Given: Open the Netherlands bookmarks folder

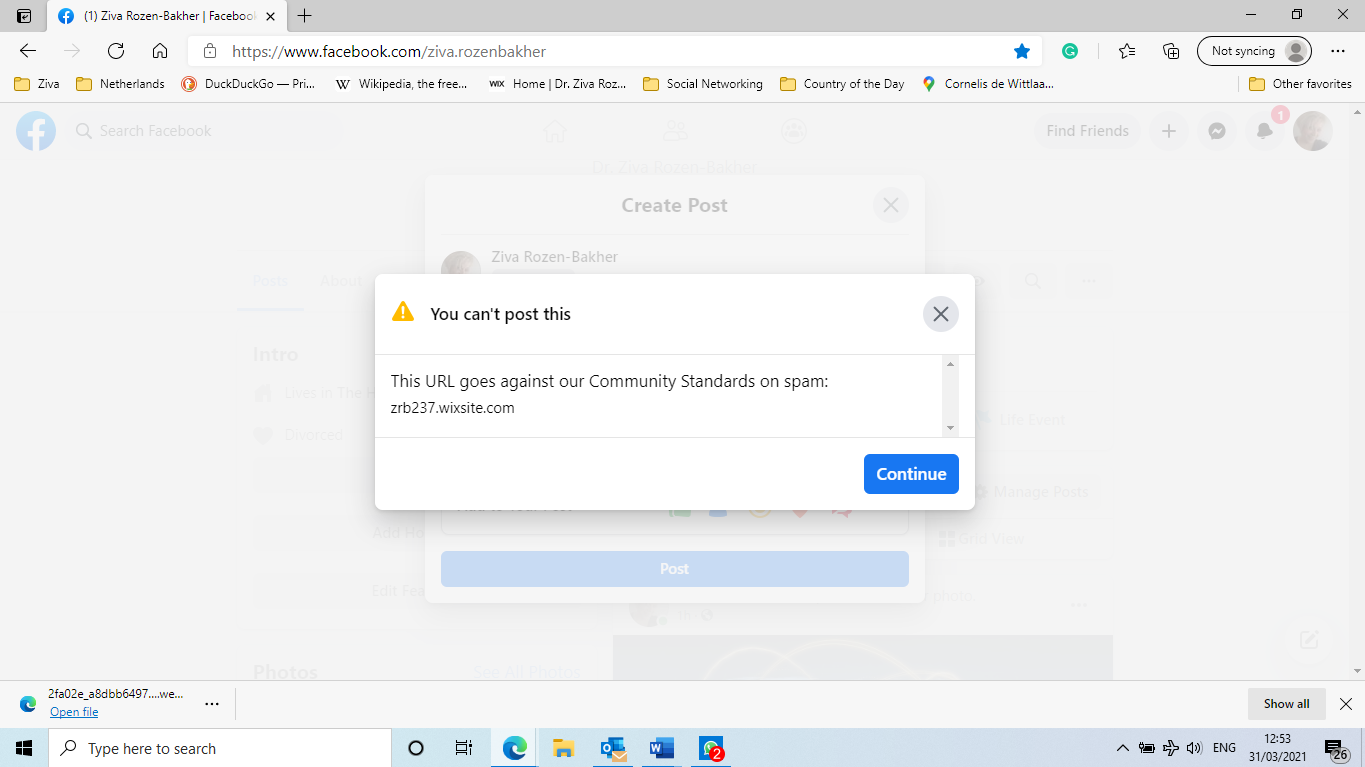Looking at the screenshot, I should pos(120,84).
